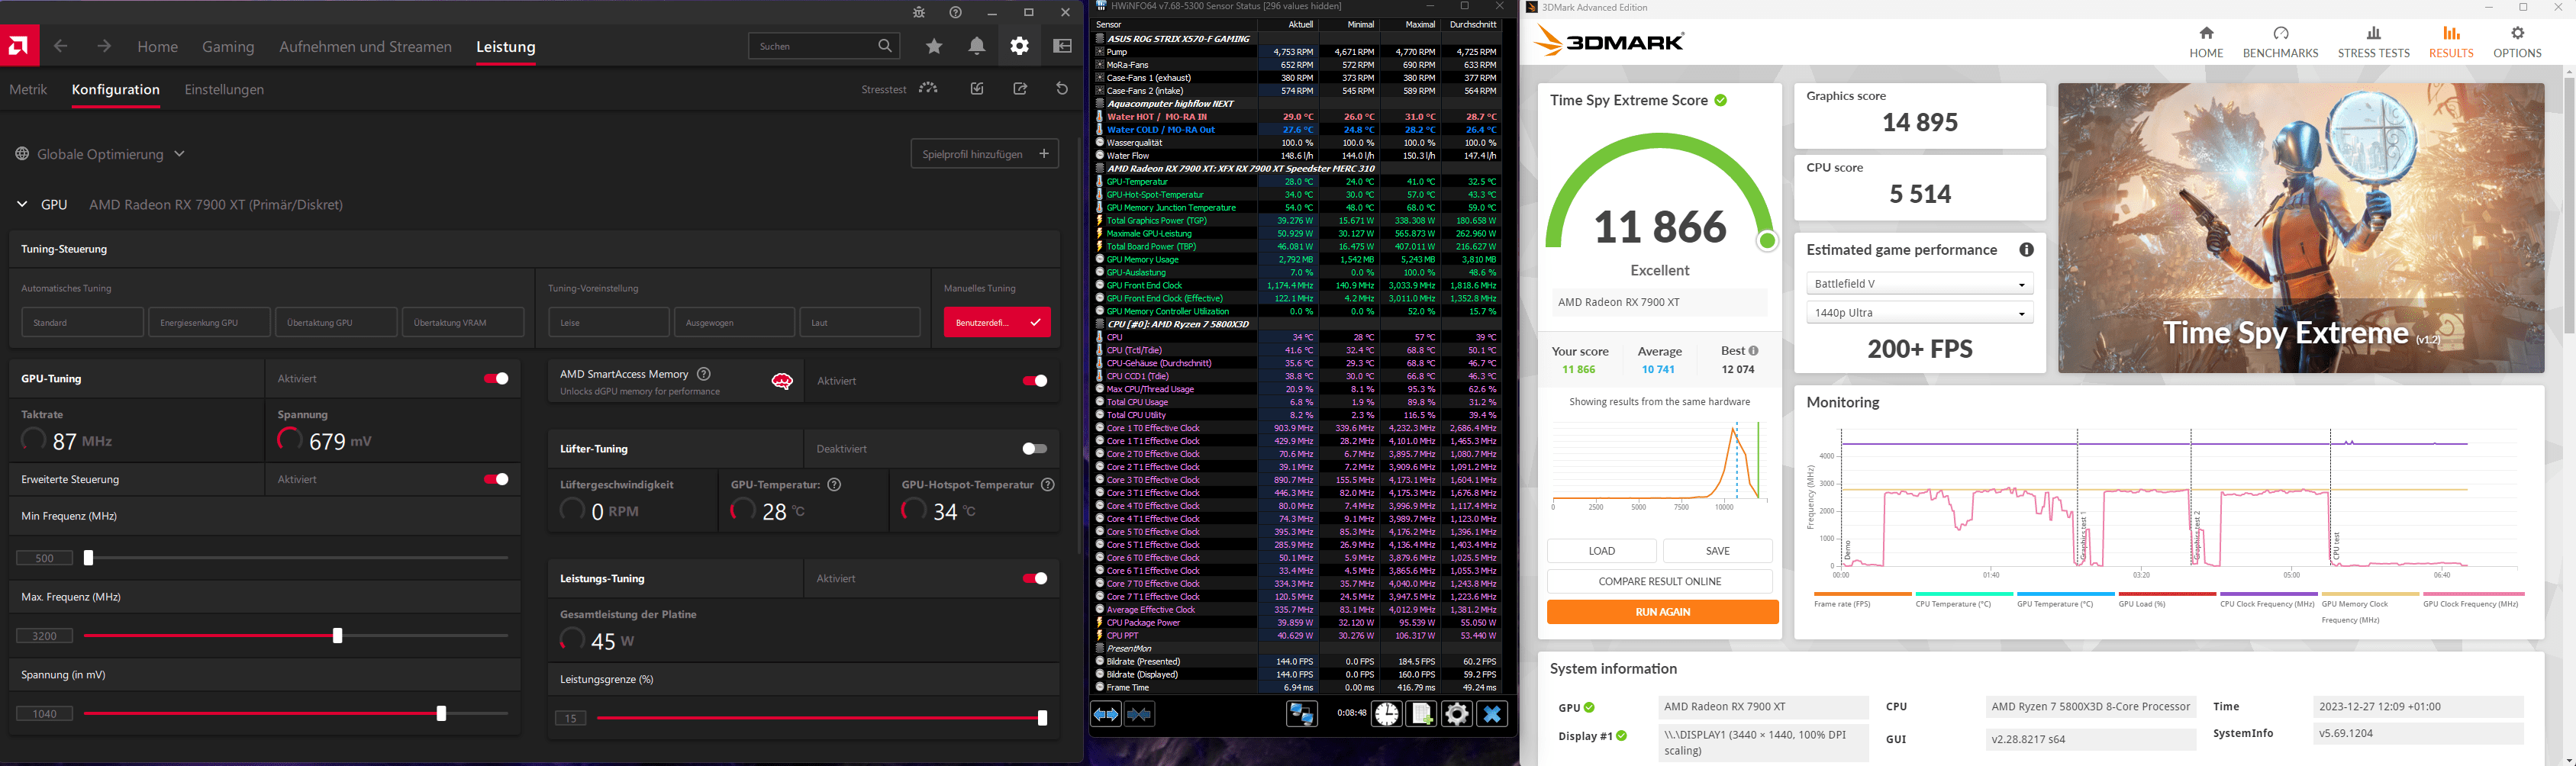Image resolution: width=2576 pixels, height=766 pixels.
Task: Start HWiNFO logging with sheet icon
Action: point(1421,714)
